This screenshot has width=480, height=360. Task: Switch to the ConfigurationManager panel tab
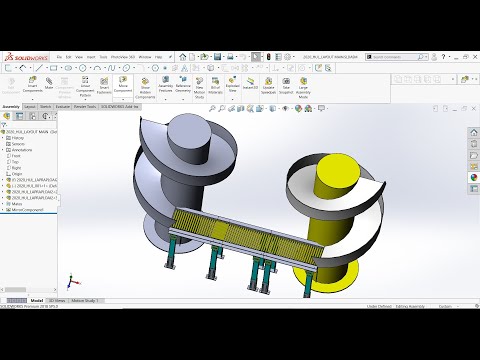click(33, 116)
